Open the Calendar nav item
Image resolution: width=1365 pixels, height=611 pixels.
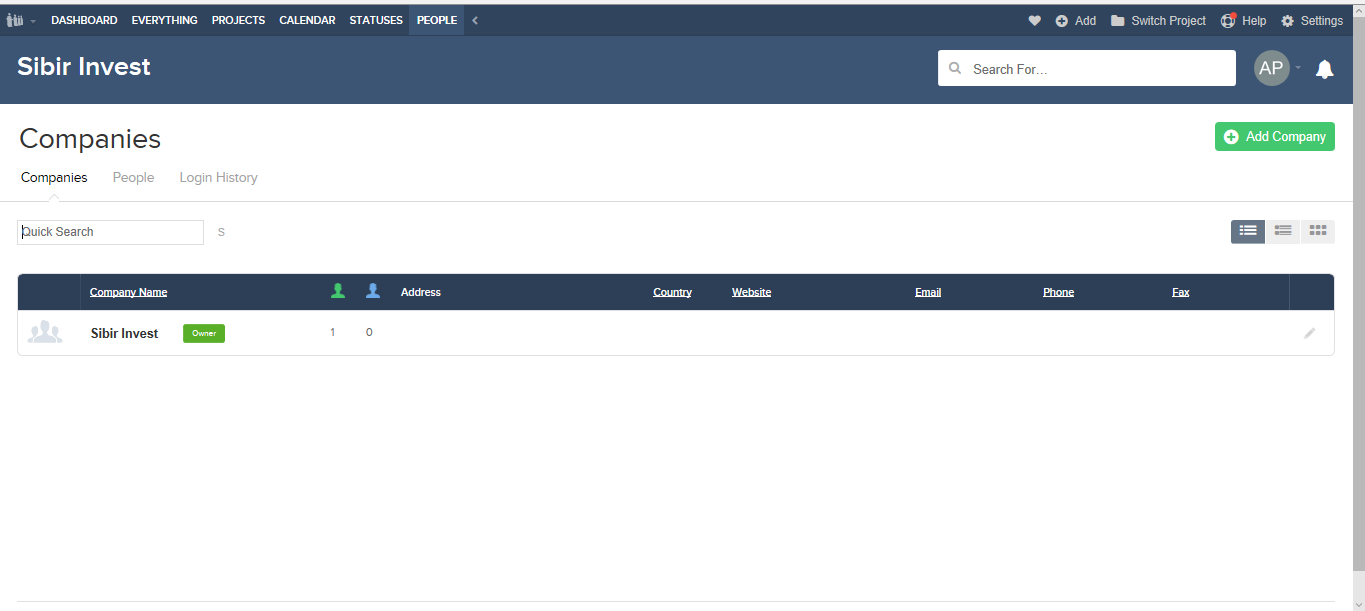coord(307,20)
